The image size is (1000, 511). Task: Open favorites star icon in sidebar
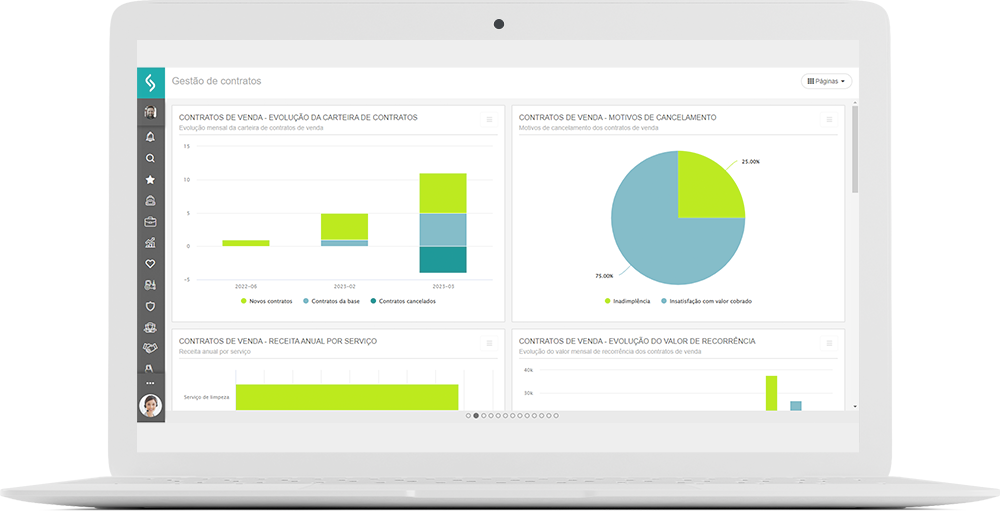150,180
